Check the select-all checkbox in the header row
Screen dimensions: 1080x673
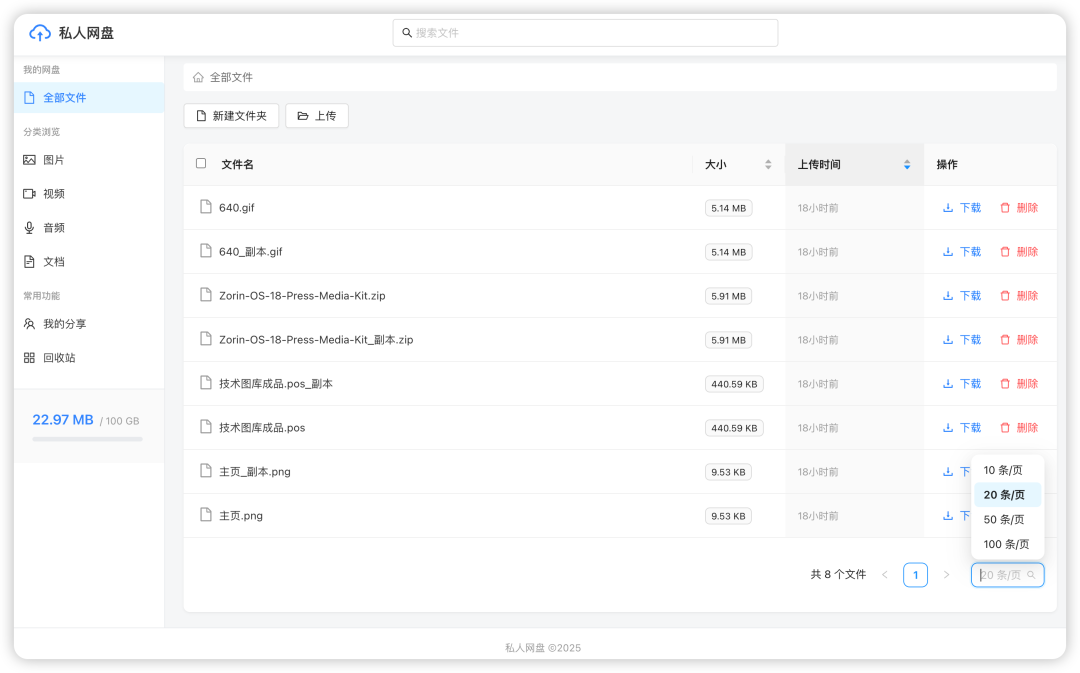click(x=201, y=163)
